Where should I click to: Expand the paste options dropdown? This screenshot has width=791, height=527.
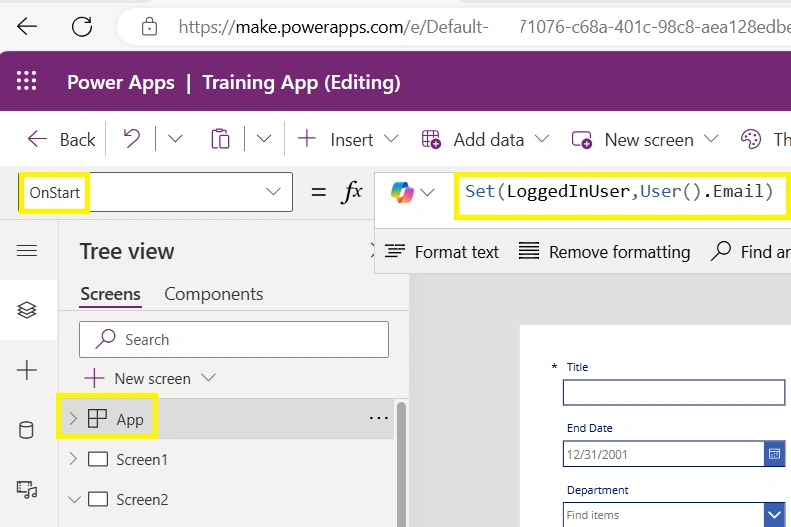264,138
